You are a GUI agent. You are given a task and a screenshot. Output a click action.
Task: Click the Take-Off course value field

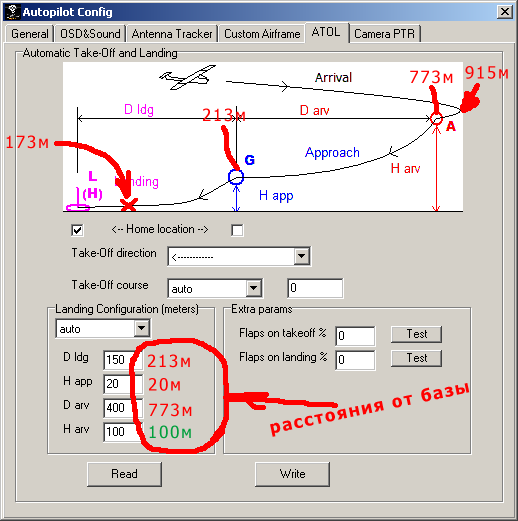point(315,288)
